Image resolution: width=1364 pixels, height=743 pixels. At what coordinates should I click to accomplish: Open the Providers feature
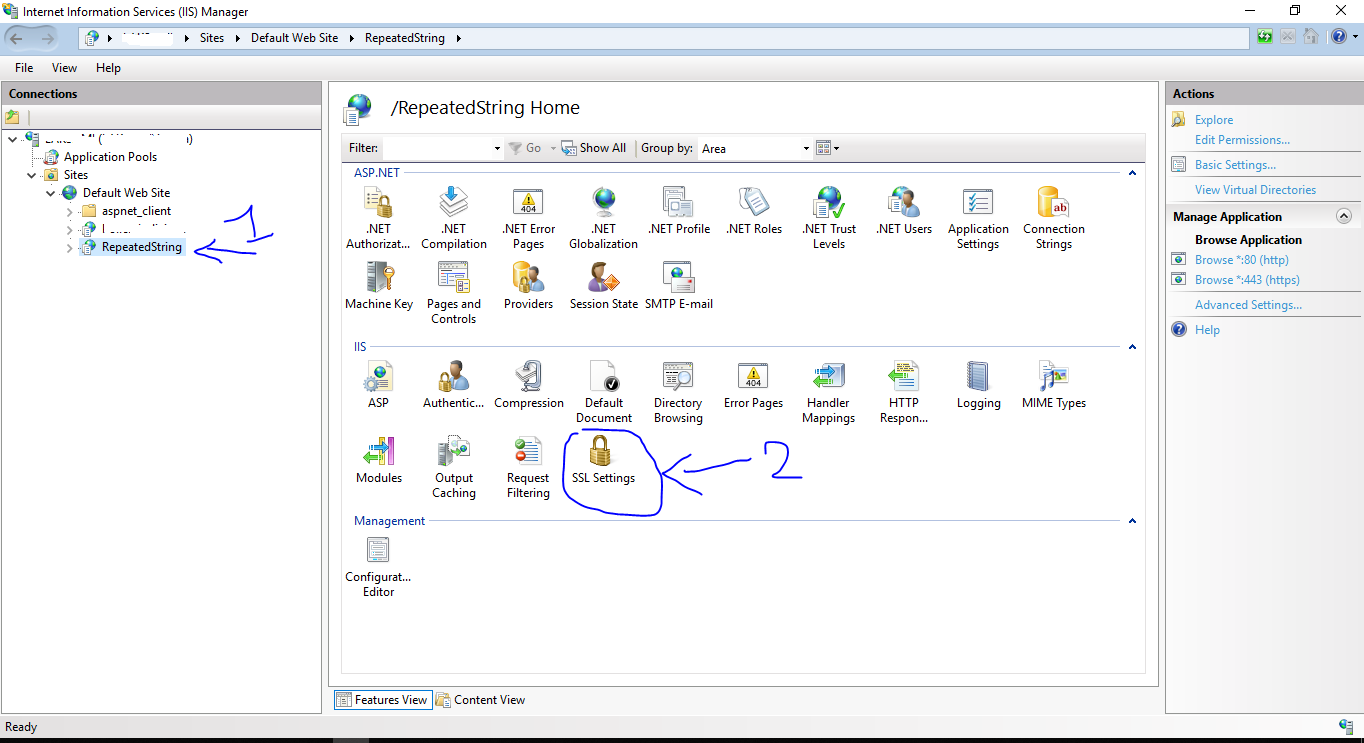coord(529,286)
